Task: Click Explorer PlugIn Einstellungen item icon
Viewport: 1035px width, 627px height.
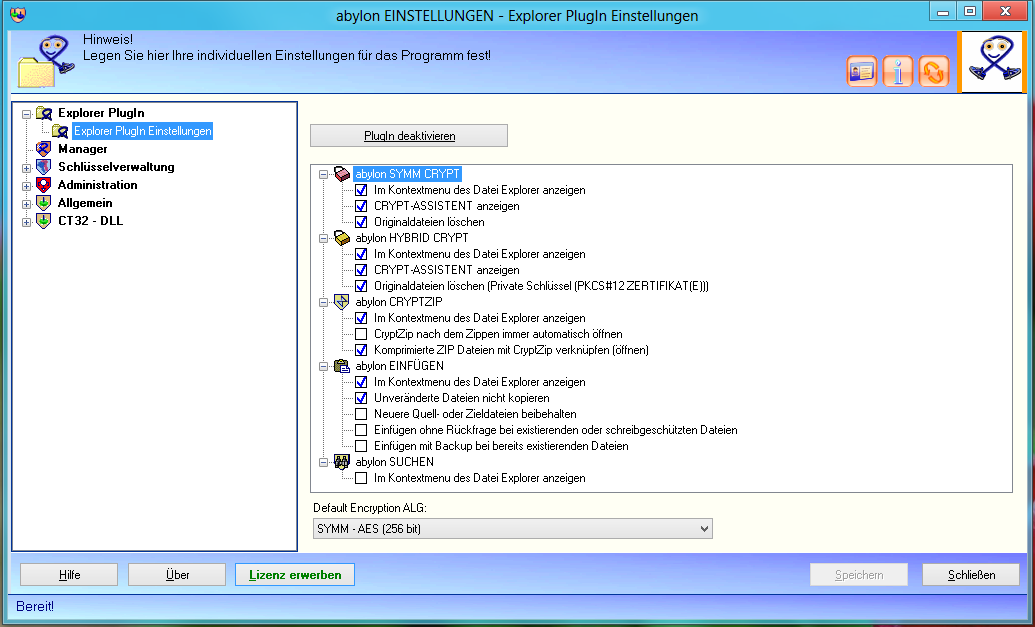Action: [x=61, y=131]
